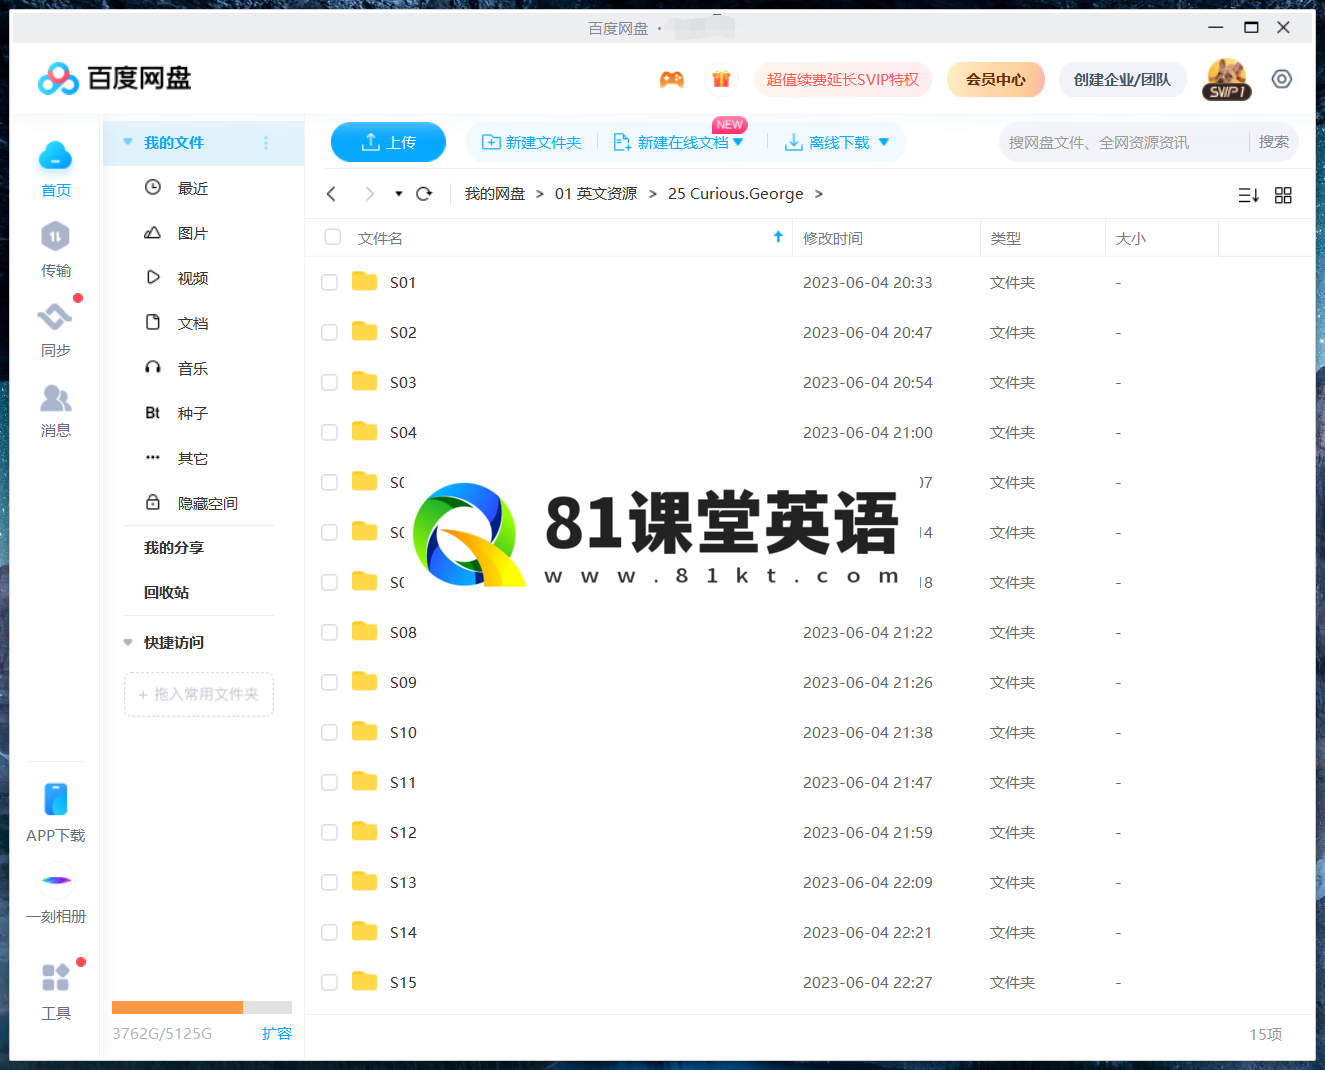Switch to grid view icon
This screenshot has height=1070, width=1325.
pyautogui.click(x=1284, y=195)
